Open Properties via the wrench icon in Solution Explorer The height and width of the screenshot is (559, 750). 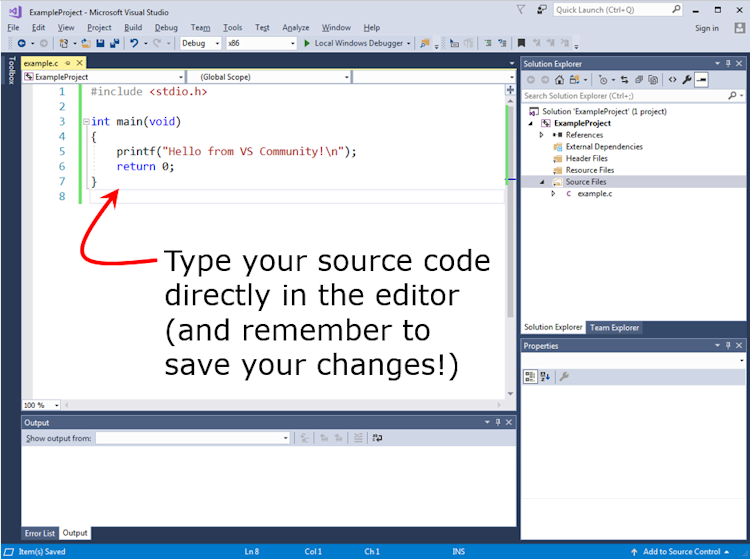[687, 80]
